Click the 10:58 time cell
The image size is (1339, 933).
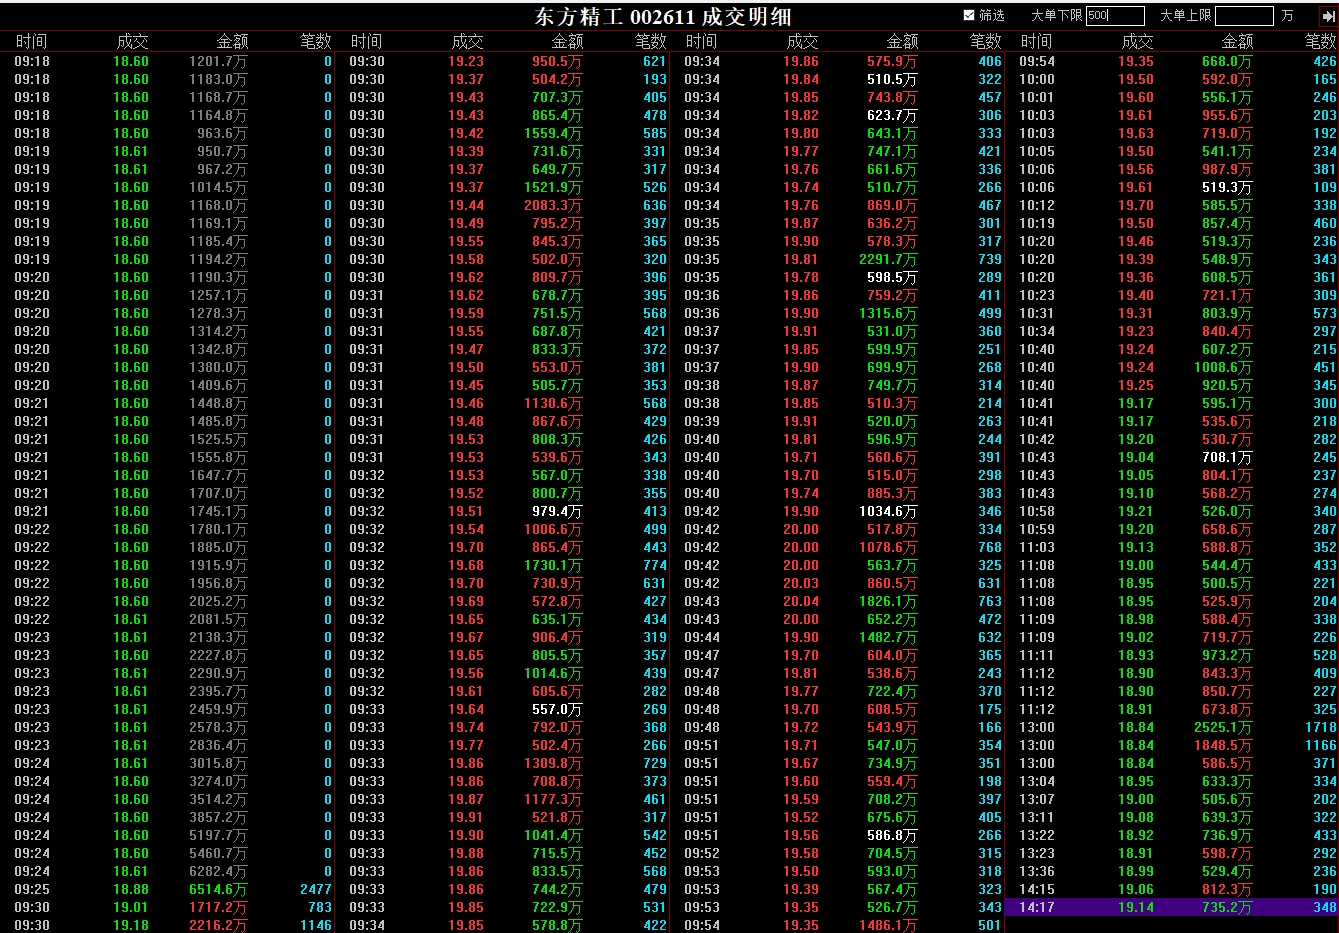(x=1037, y=511)
